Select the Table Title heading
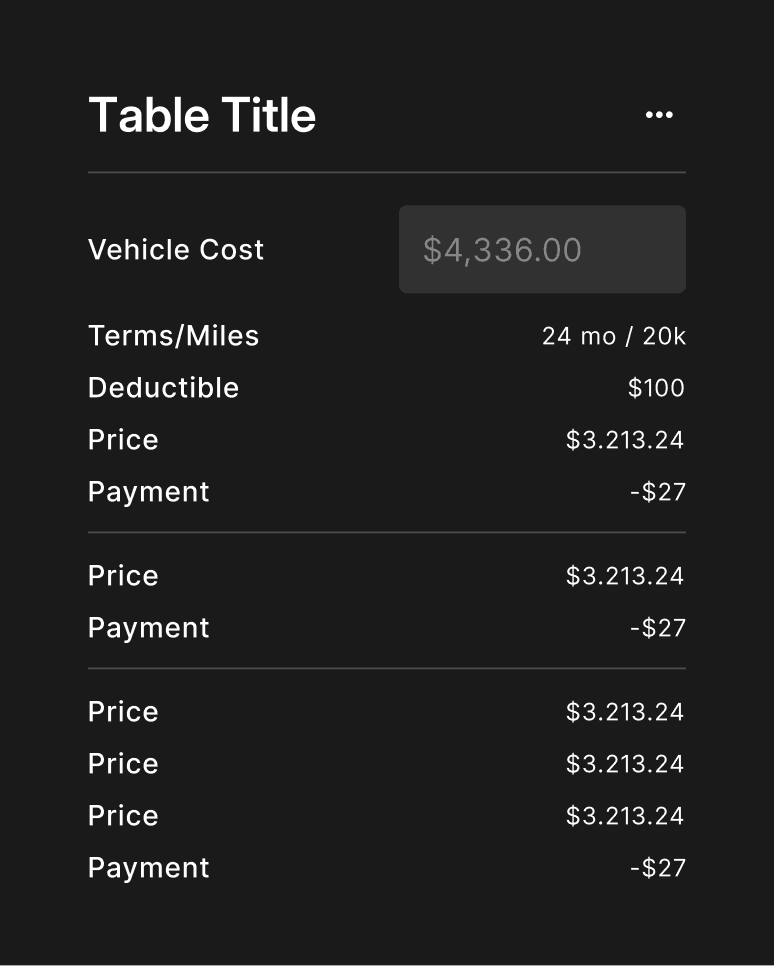 tap(202, 115)
